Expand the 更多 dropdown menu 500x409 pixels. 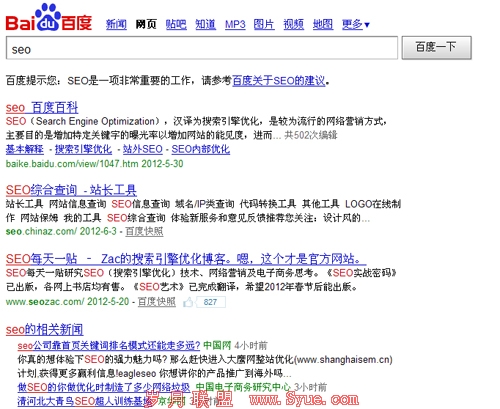[356, 24]
